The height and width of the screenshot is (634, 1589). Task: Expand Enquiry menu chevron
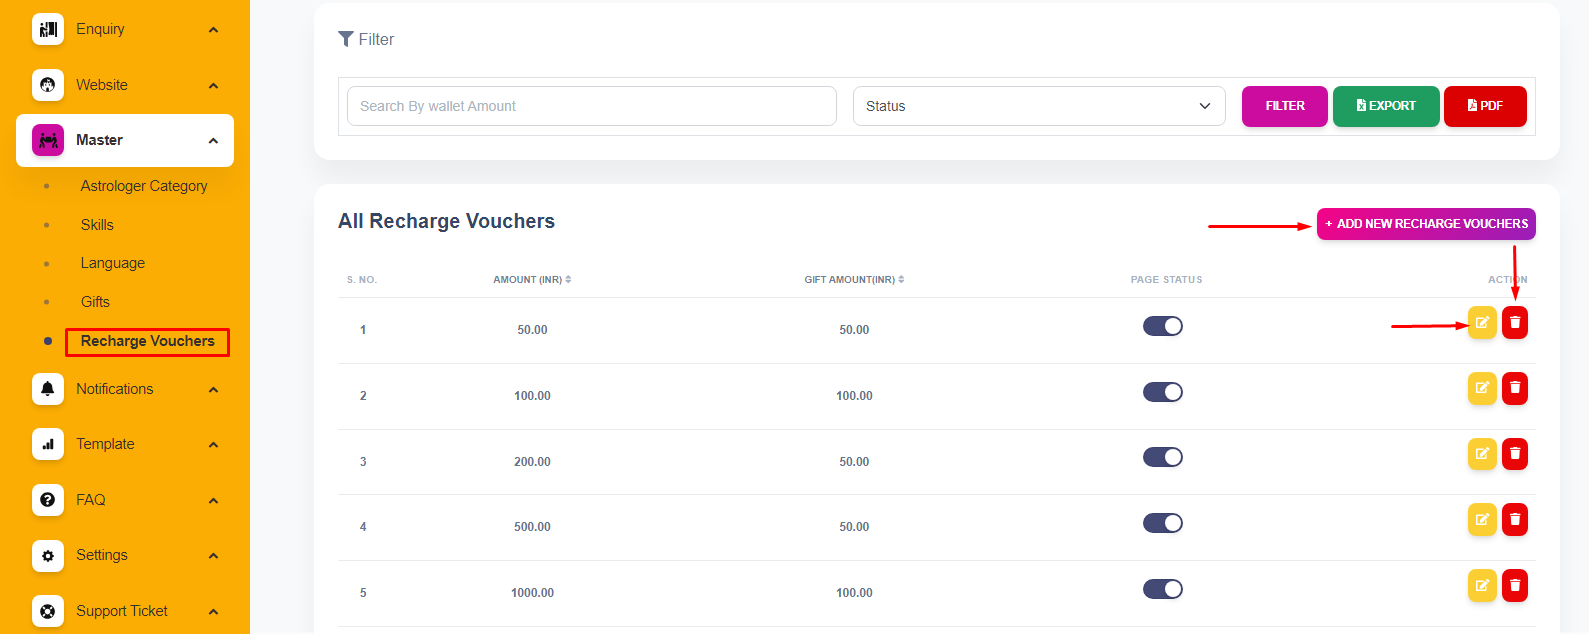point(213,30)
